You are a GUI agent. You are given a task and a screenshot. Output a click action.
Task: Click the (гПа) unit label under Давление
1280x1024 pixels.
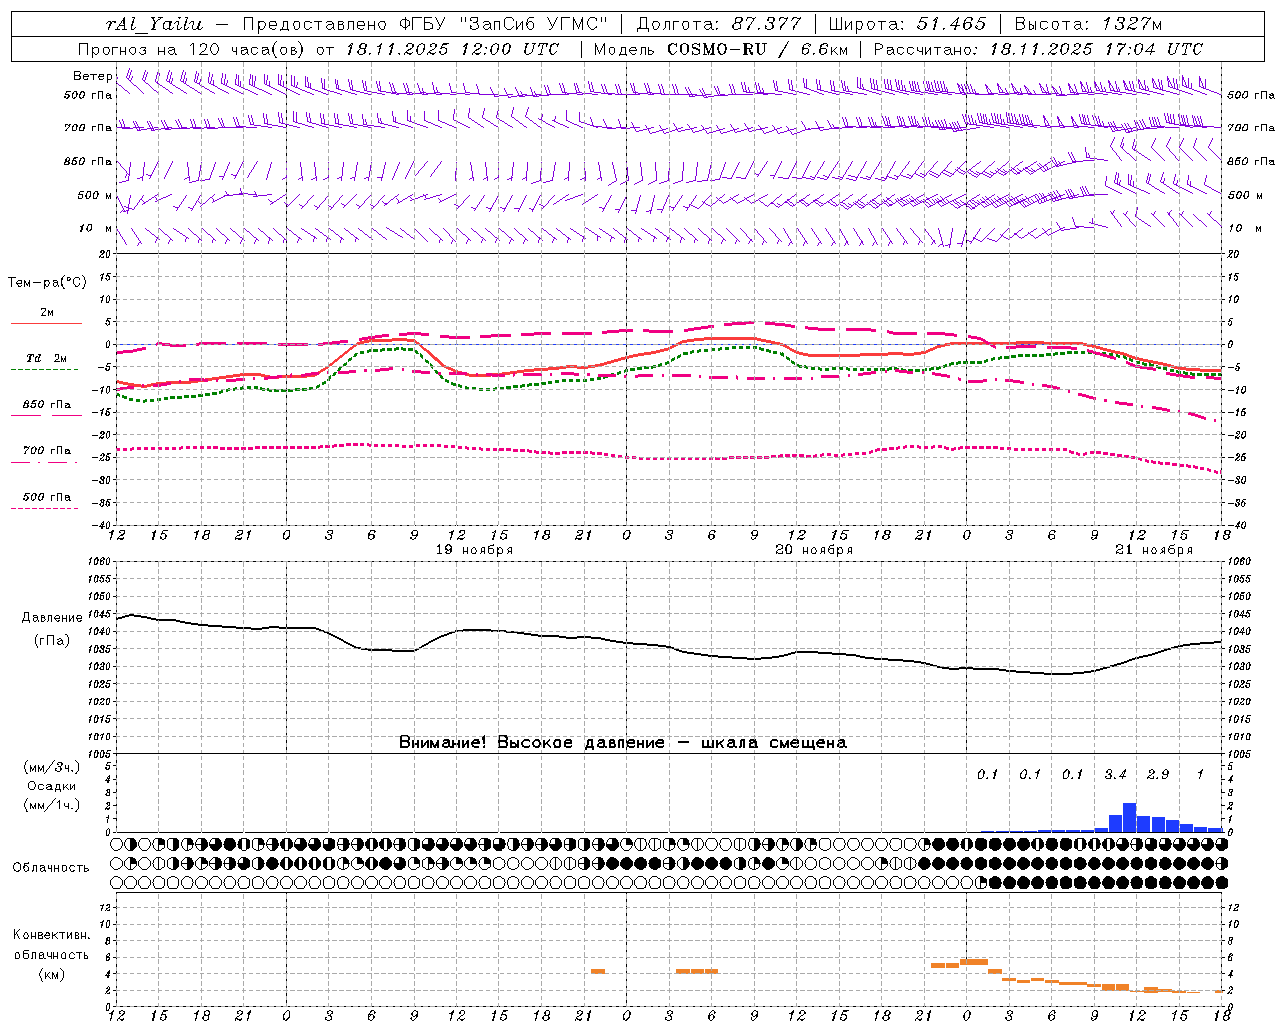52,641
